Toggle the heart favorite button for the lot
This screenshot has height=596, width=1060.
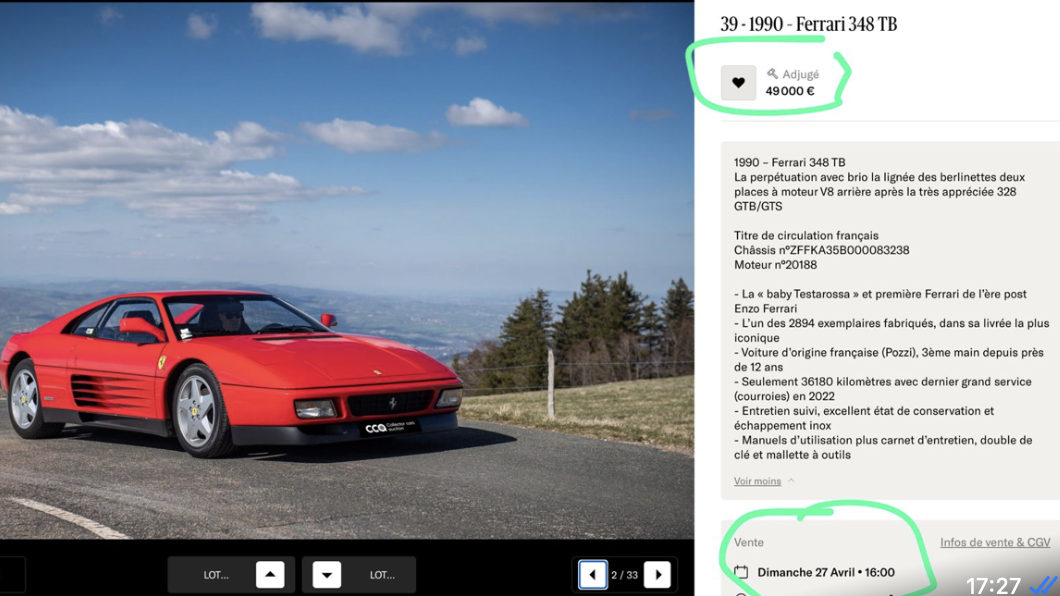point(738,82)
